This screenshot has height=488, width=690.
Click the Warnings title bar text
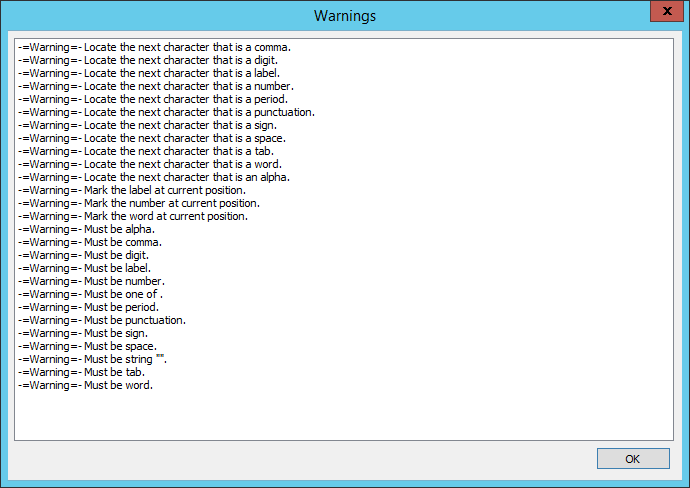[344, 16]
